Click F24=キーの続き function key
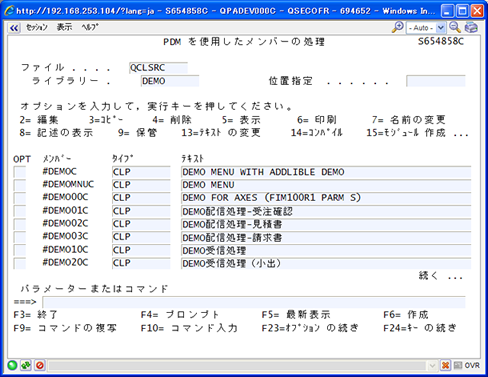488x377 pixels. point(420,328)
